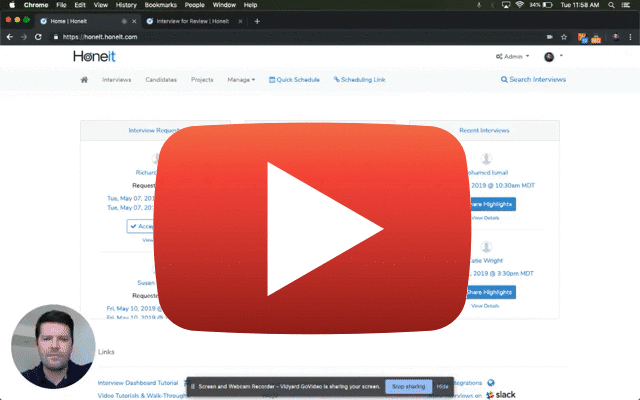640x400 pixels.
Task: Click the Wi-Fi icon in menu bar
Action: click(x=520, y=5)
